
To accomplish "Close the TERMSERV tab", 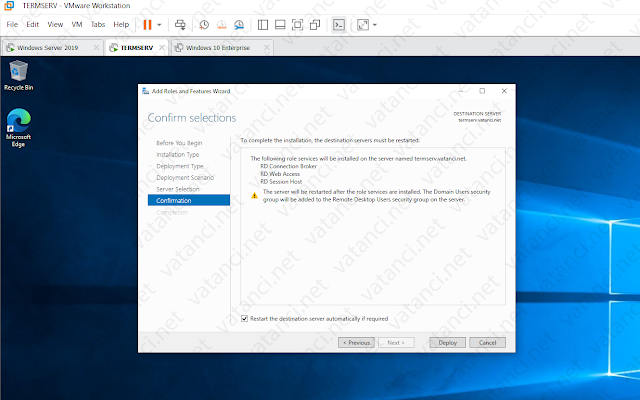I will (162, 48).
